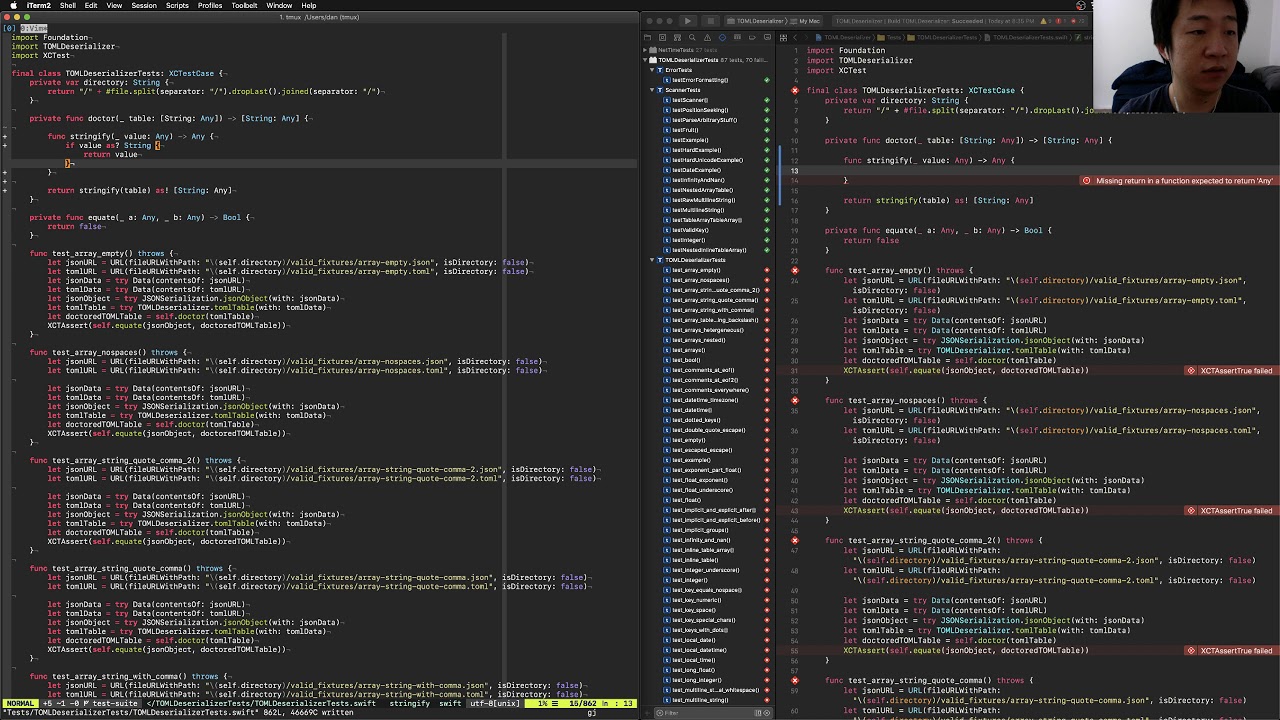Toggle the scheme filter beside the Filter field
This screenshot has width=1280, height=720.
[757, 713]
